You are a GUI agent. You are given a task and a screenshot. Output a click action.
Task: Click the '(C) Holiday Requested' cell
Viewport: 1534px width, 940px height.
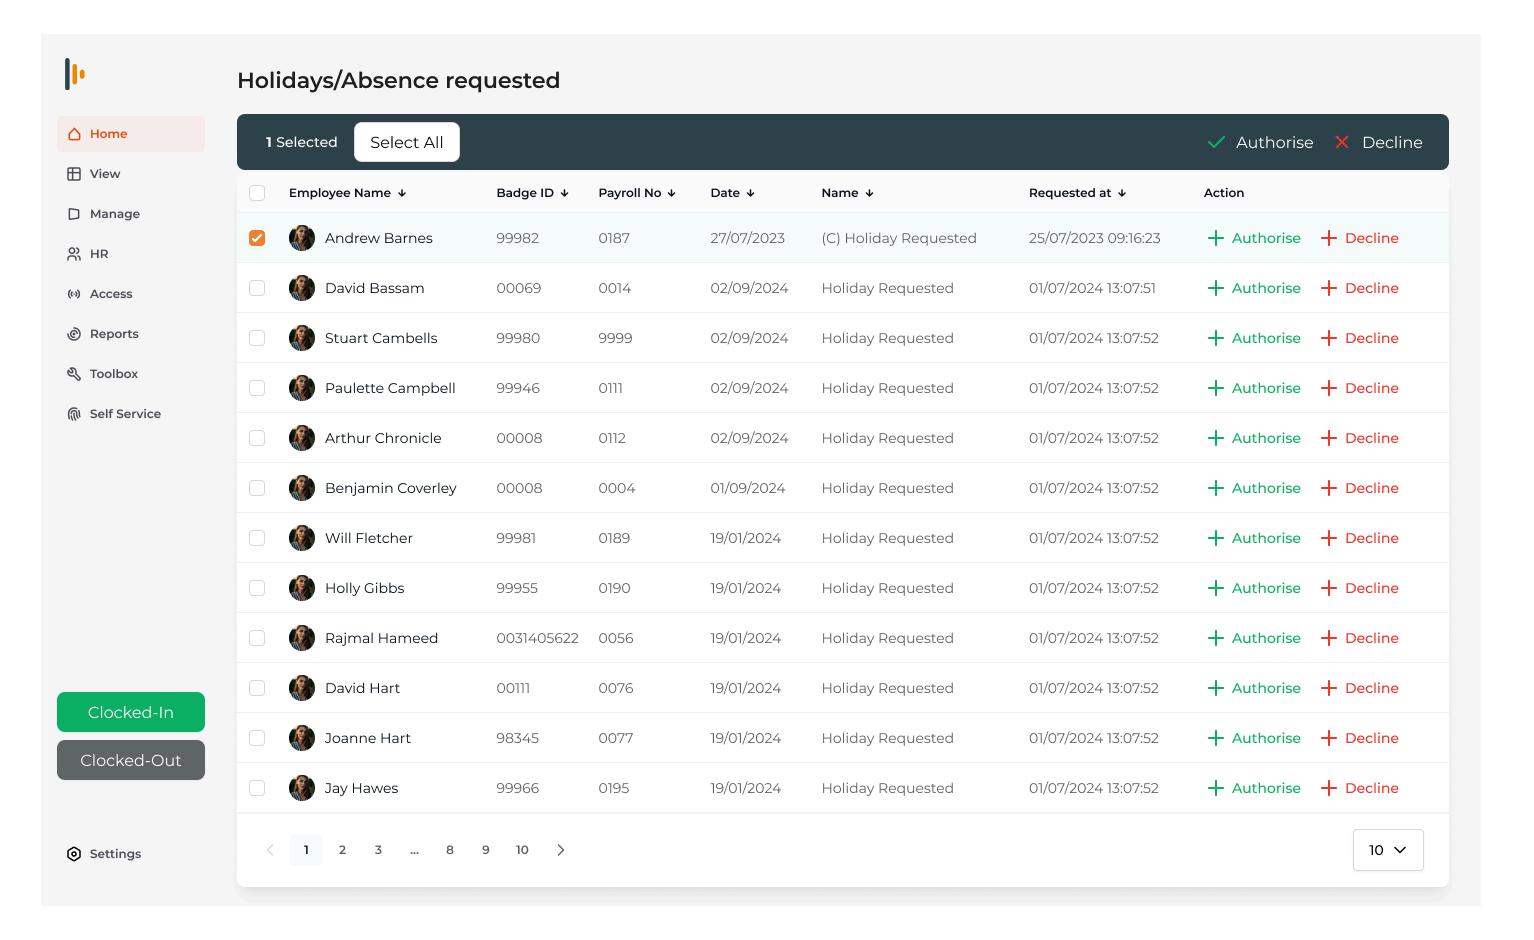point(899,238)
